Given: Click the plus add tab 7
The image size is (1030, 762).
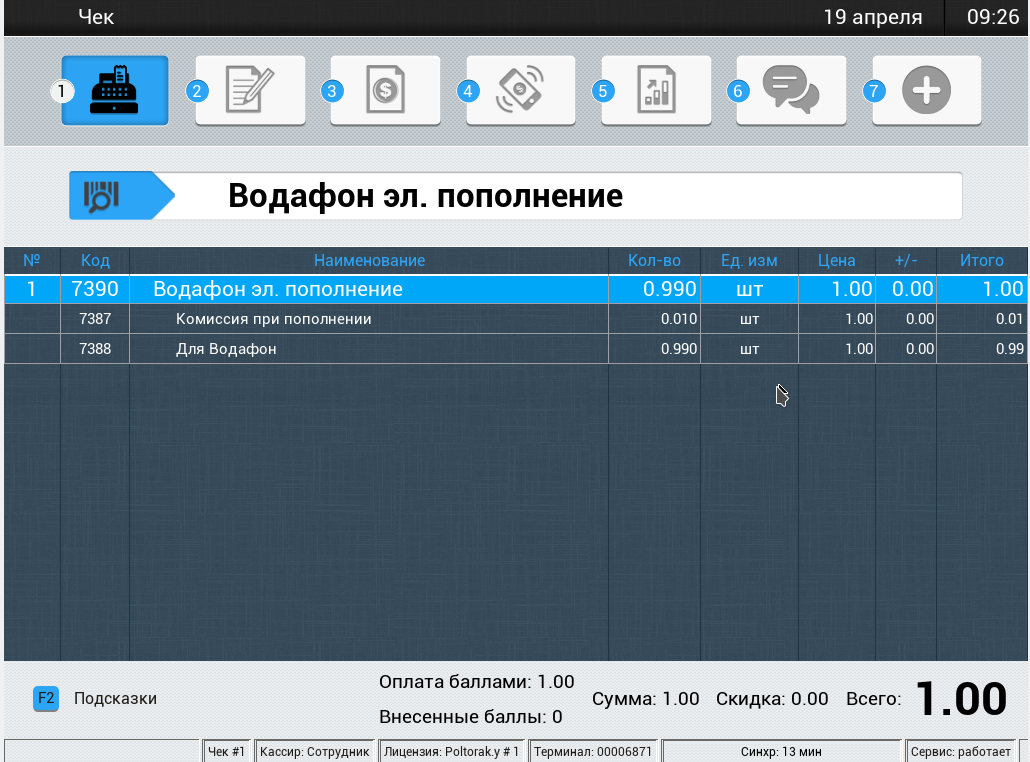Looking at the screenshot, I should tap(927, 90).
